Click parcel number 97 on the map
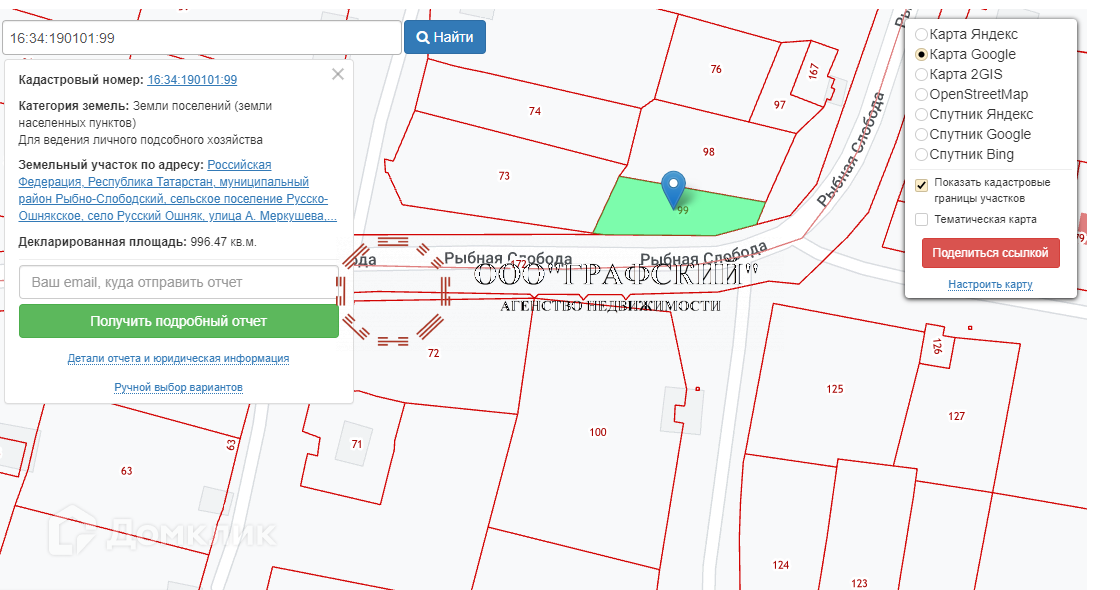Screen dimensions: 1120x590 [779, 105]
